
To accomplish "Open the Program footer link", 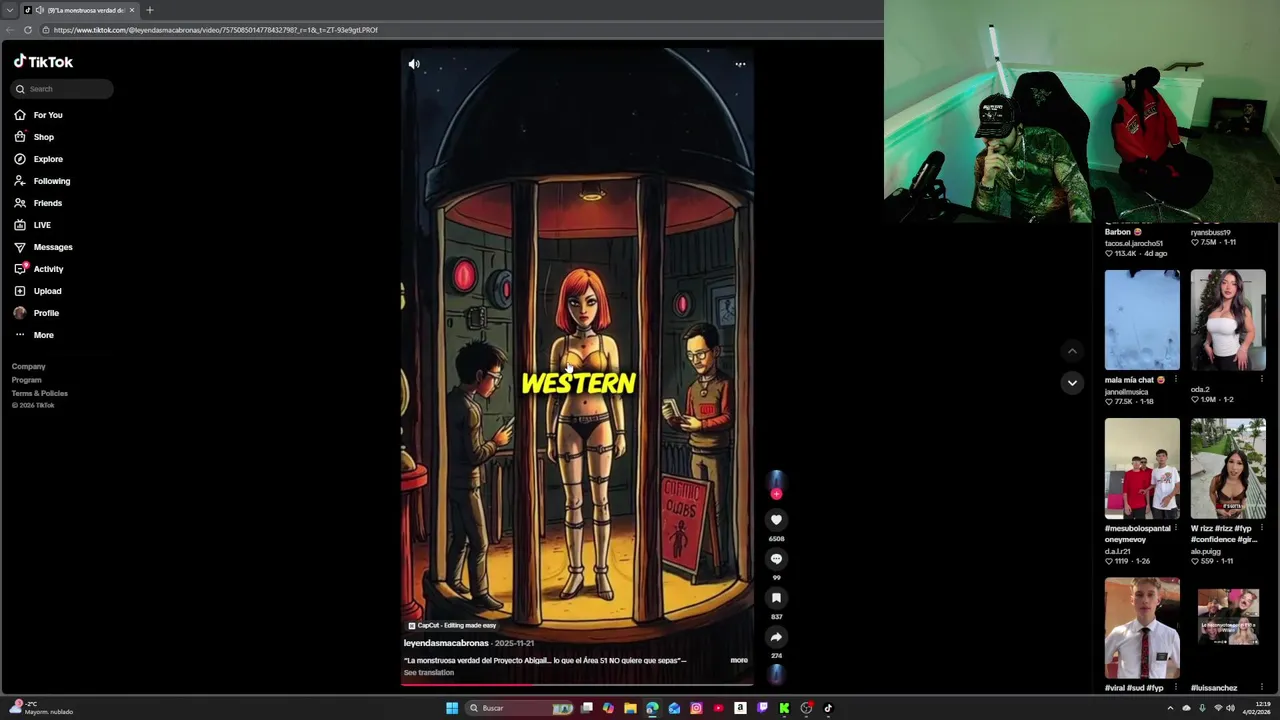I will point(26,380).
